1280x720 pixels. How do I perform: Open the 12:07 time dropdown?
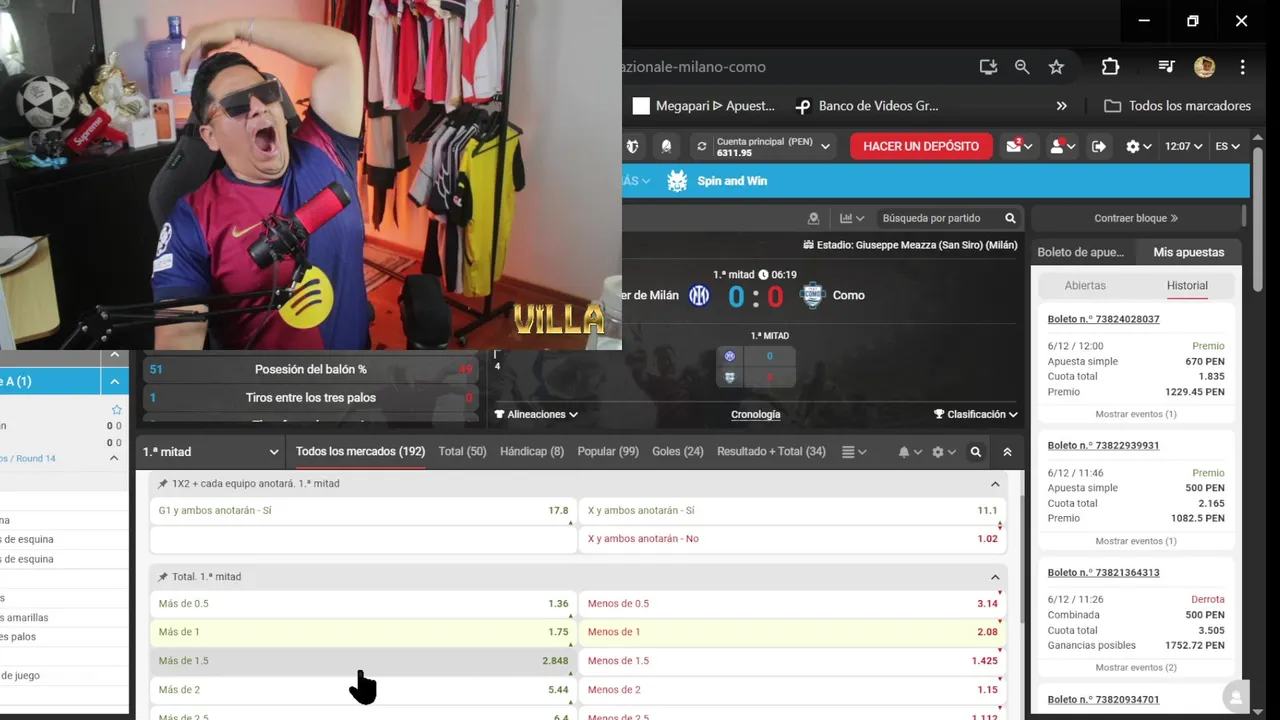[1183, 146]
